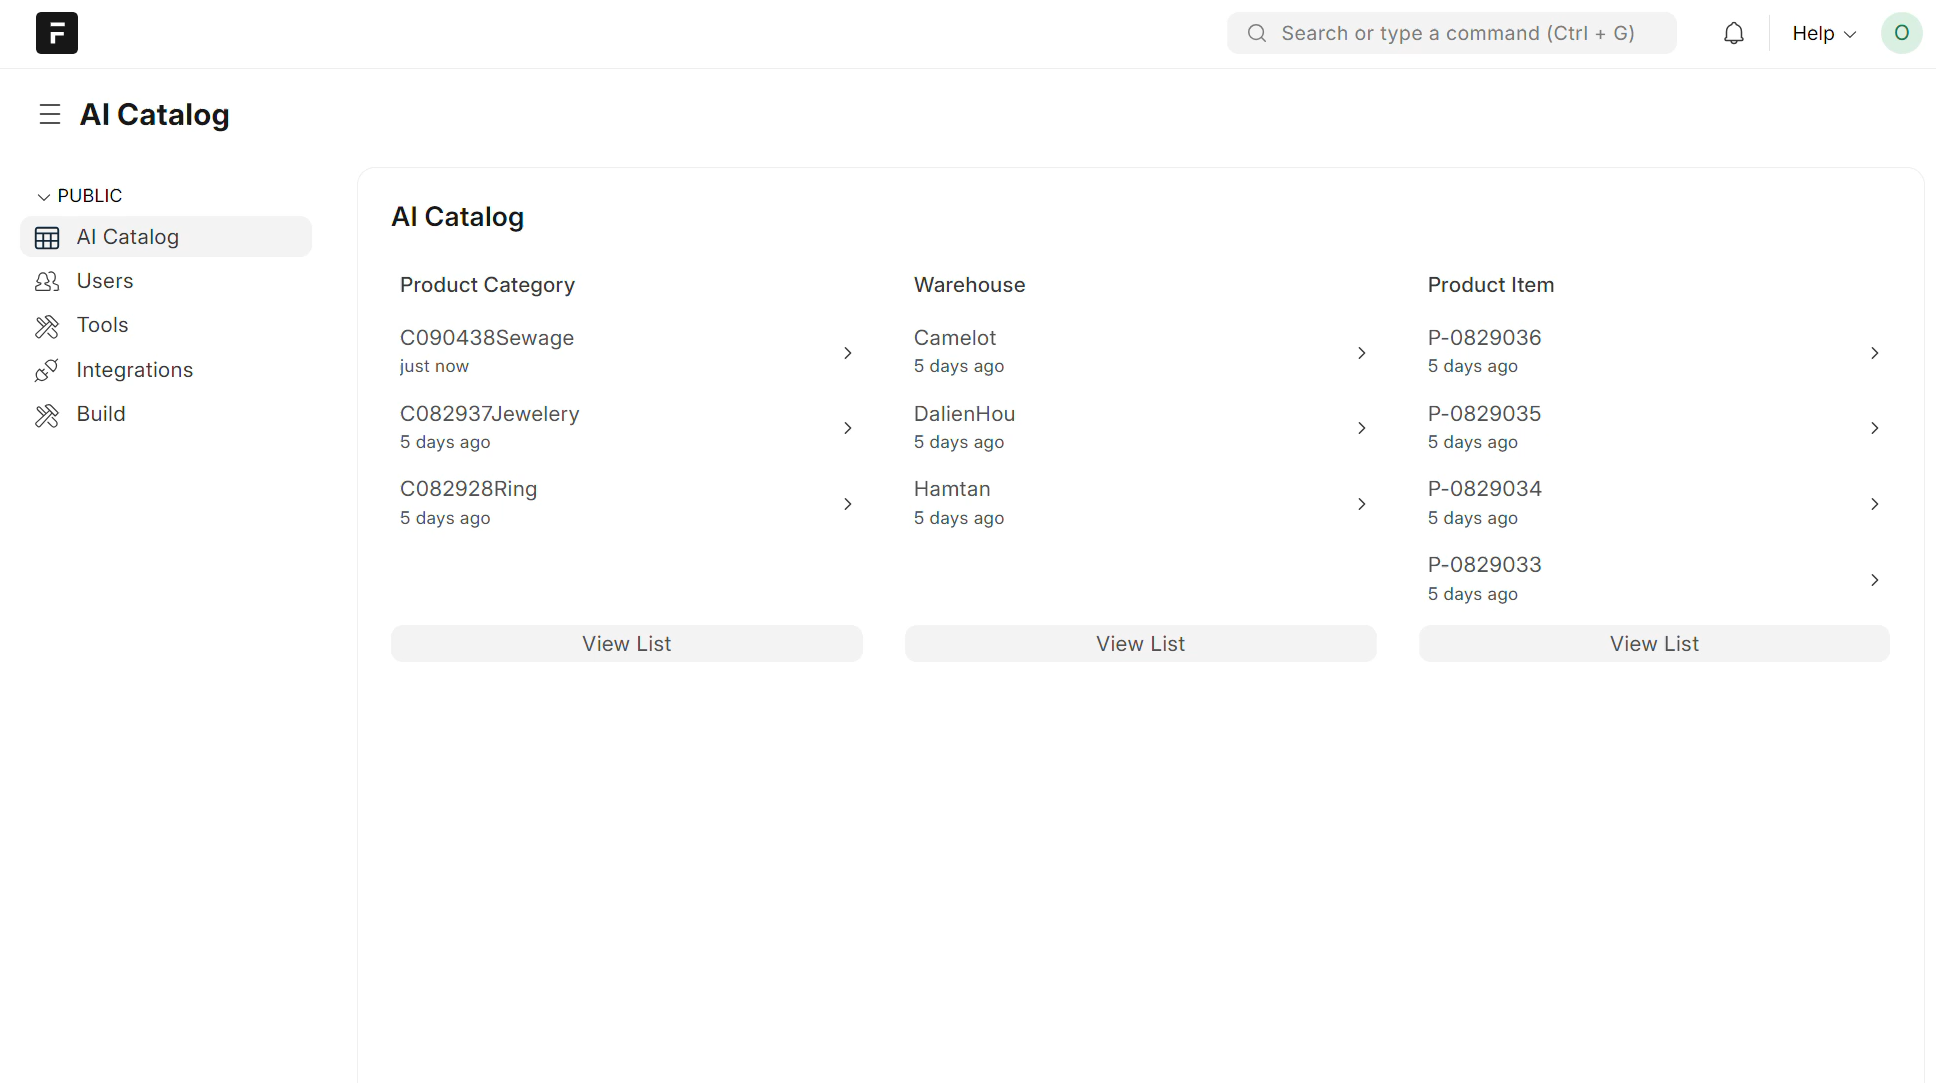
Task: Open P-0829033 item chevron arrow
Action: (1874, 580)
